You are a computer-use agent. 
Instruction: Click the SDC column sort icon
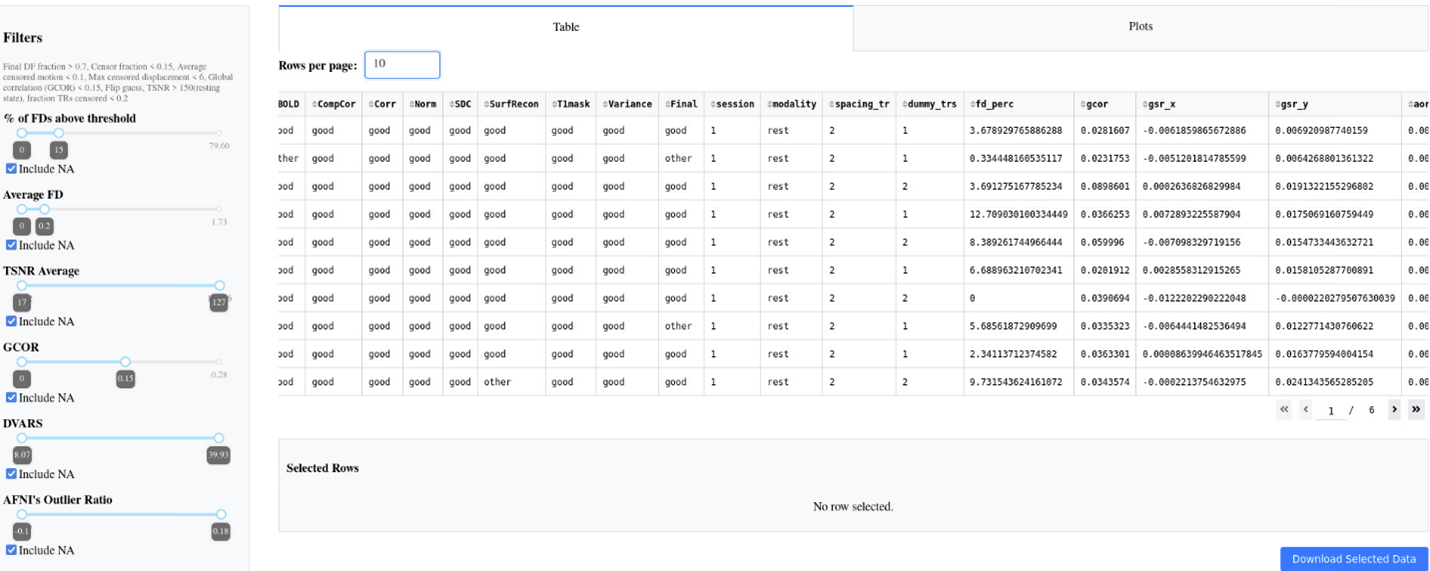pos(452,104)
